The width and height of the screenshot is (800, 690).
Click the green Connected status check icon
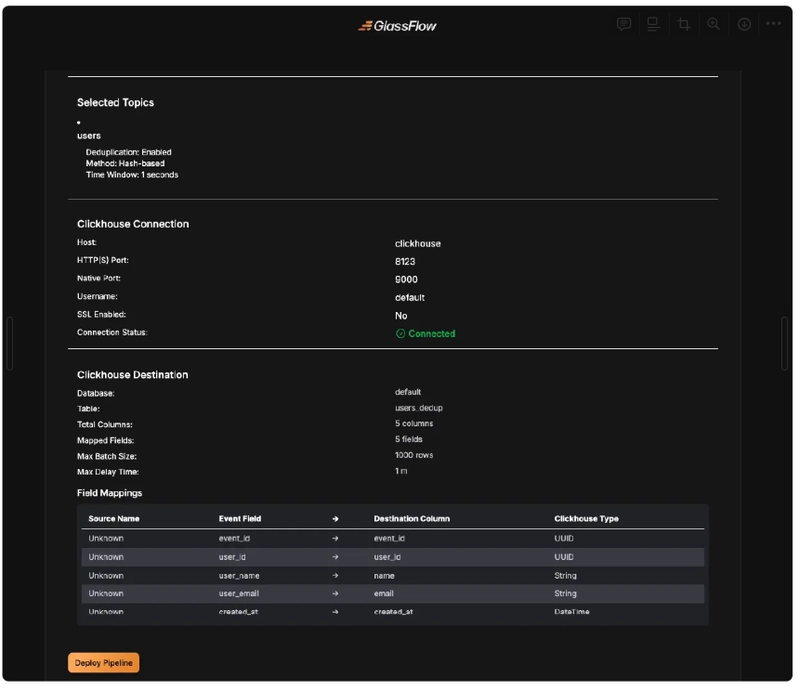(401, 333)
